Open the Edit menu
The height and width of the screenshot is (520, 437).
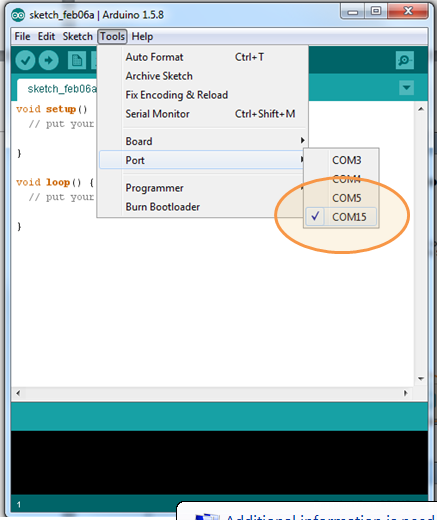pos(46,36)
